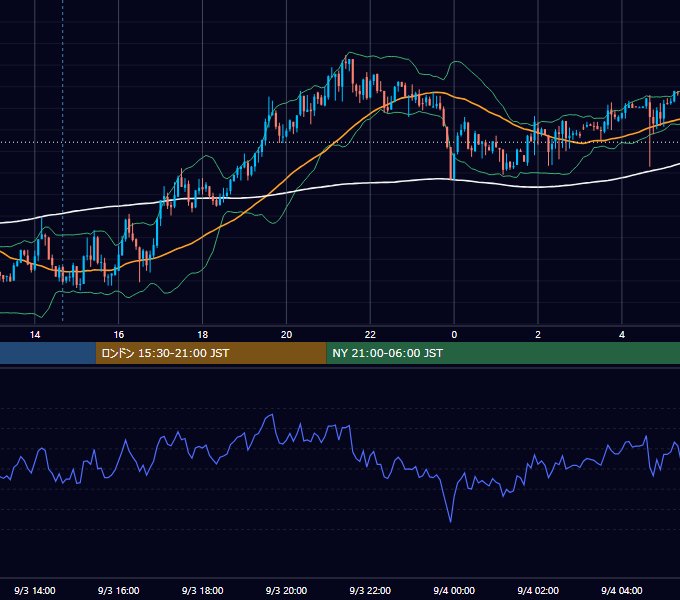The width and height of the screenshot is (680, 600).
Task: Click the 4 hour label on price chart axis
Action: [622, 335]
